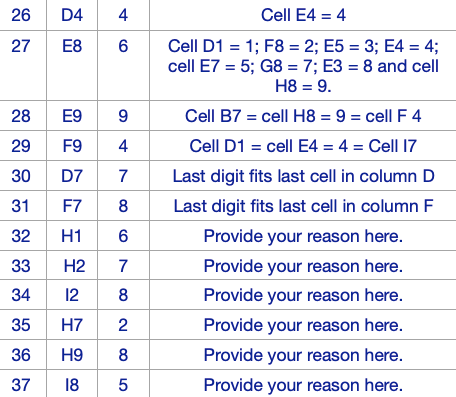456x397 pixels.
Task: Click the 'Cell E4 = 4' reason
Action: (x=303, y=15)
